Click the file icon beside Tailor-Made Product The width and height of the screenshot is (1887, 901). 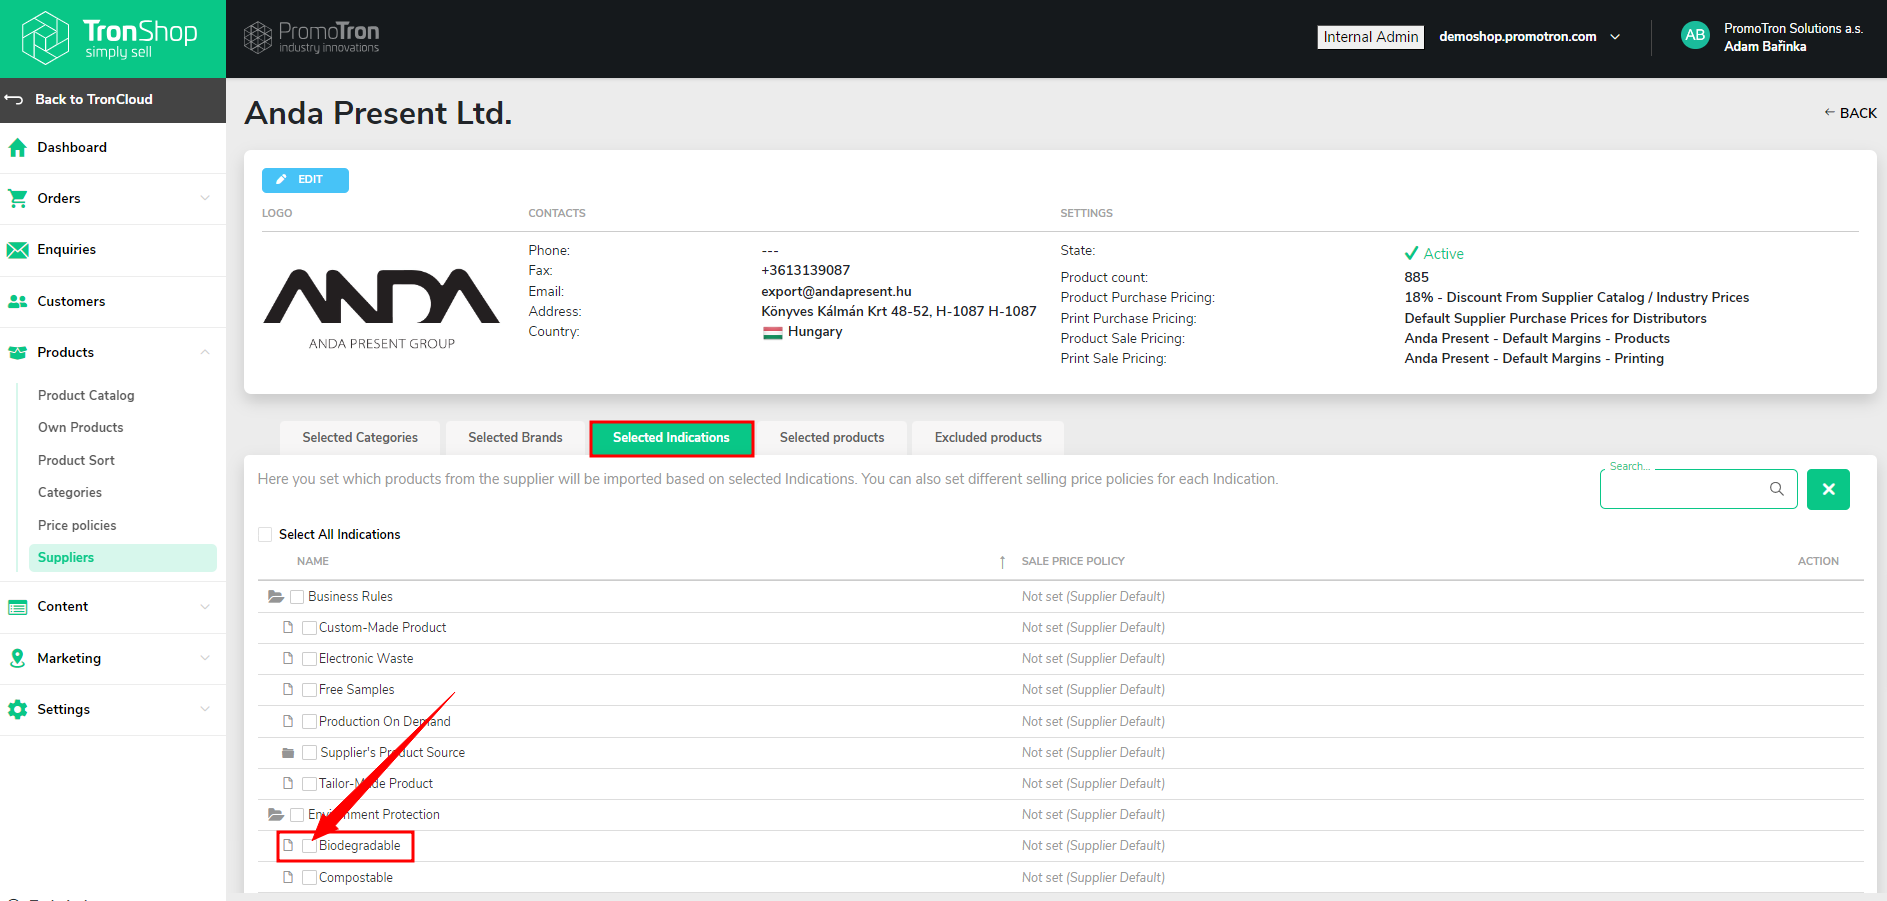tap(288, 784)
